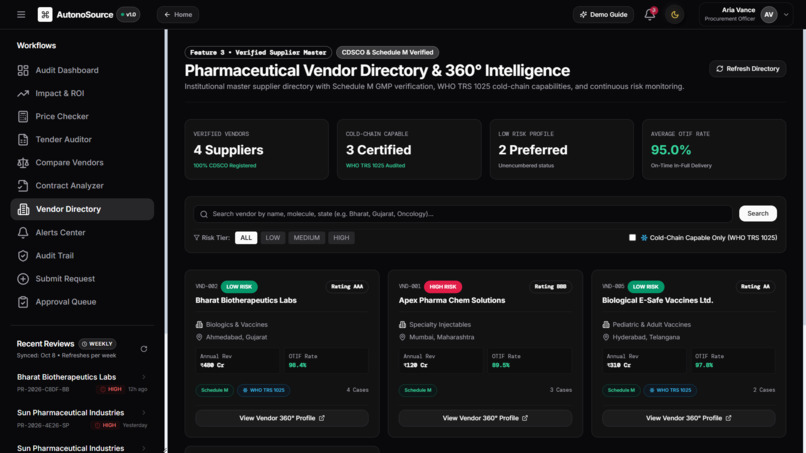Click WHO TRS 1025 tag on Biological E-Safe card
The height and width of the screenshot is (453, 806).
click(x=670, y=390)
